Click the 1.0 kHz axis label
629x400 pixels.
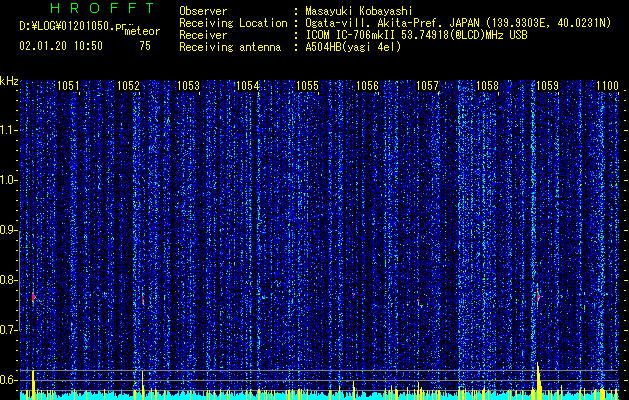pyautogui.click(x=8, y=181)
